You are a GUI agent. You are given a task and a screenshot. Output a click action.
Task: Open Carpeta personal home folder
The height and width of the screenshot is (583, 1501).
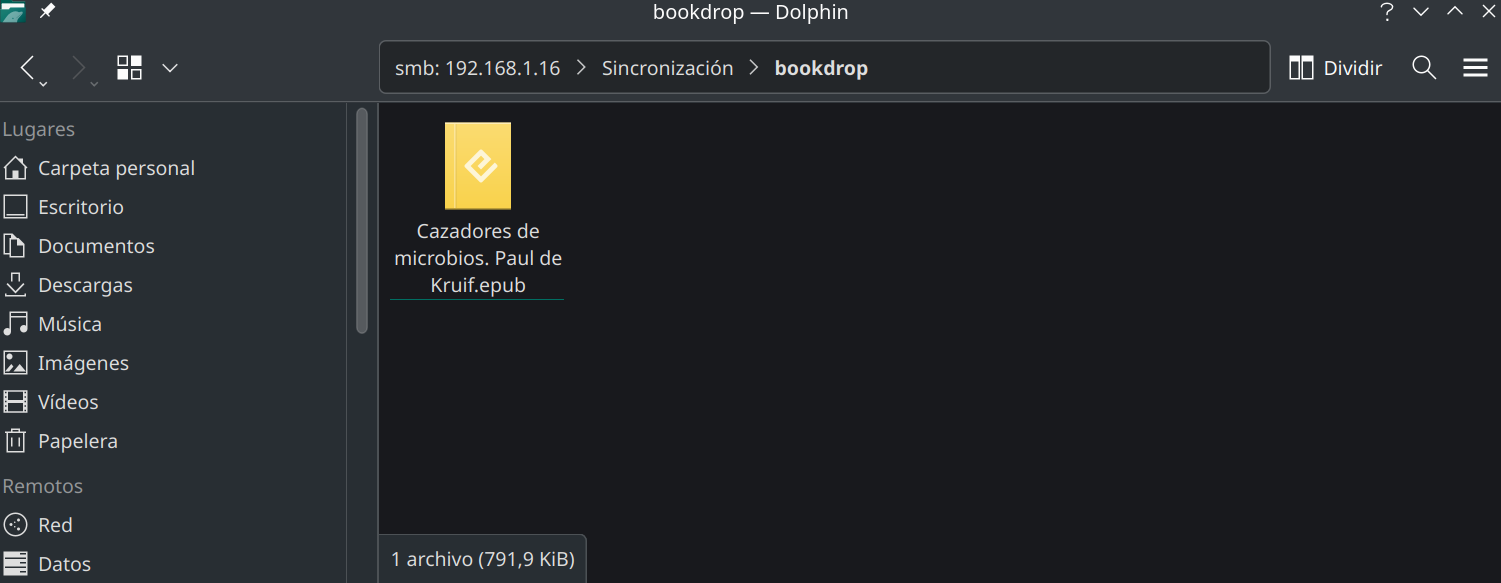pos(116,168)
